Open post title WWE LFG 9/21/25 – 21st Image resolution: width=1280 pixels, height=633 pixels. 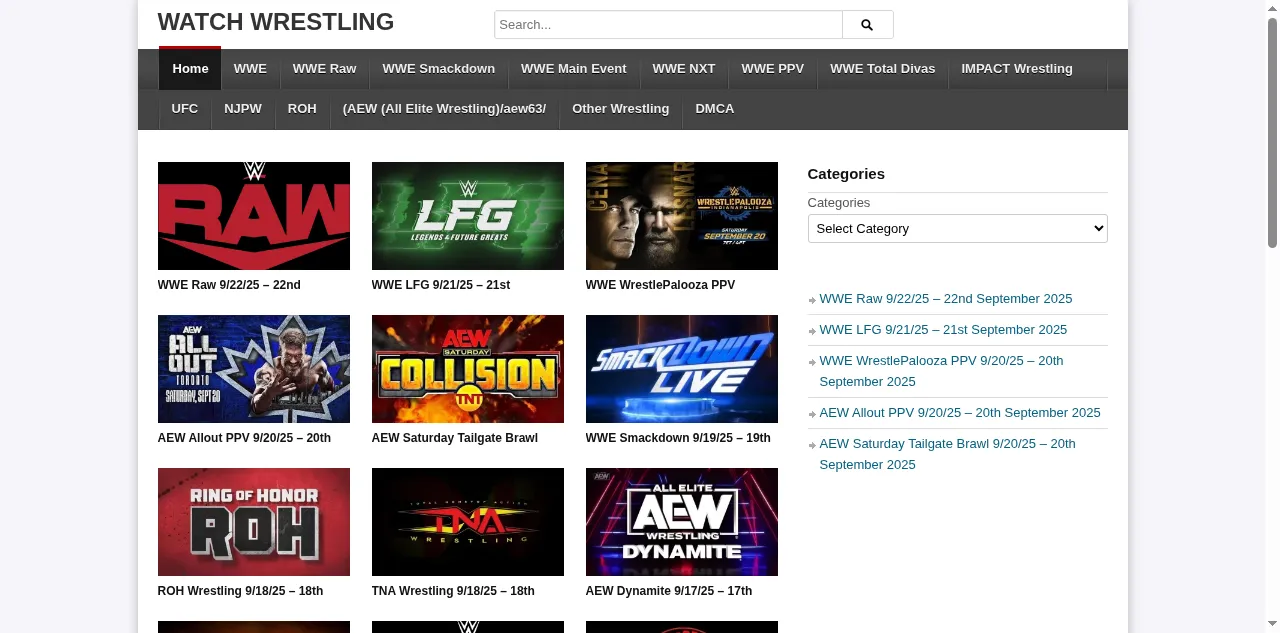[x=441, y=285]
